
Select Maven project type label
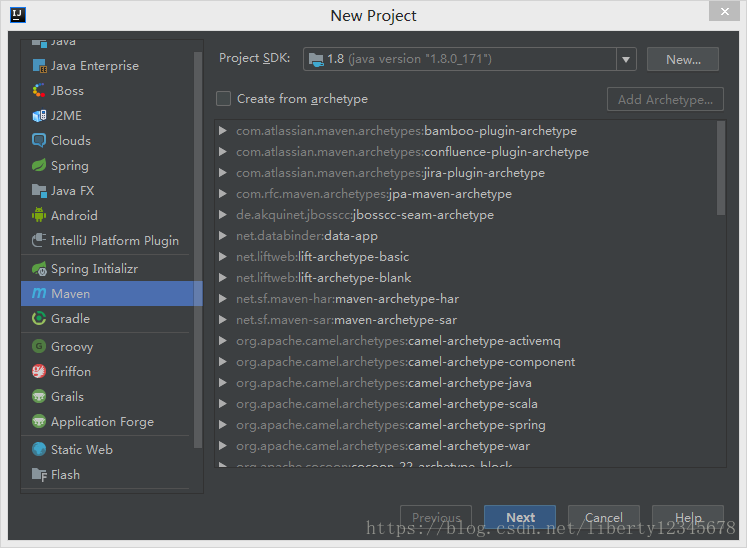pos(71,294)
